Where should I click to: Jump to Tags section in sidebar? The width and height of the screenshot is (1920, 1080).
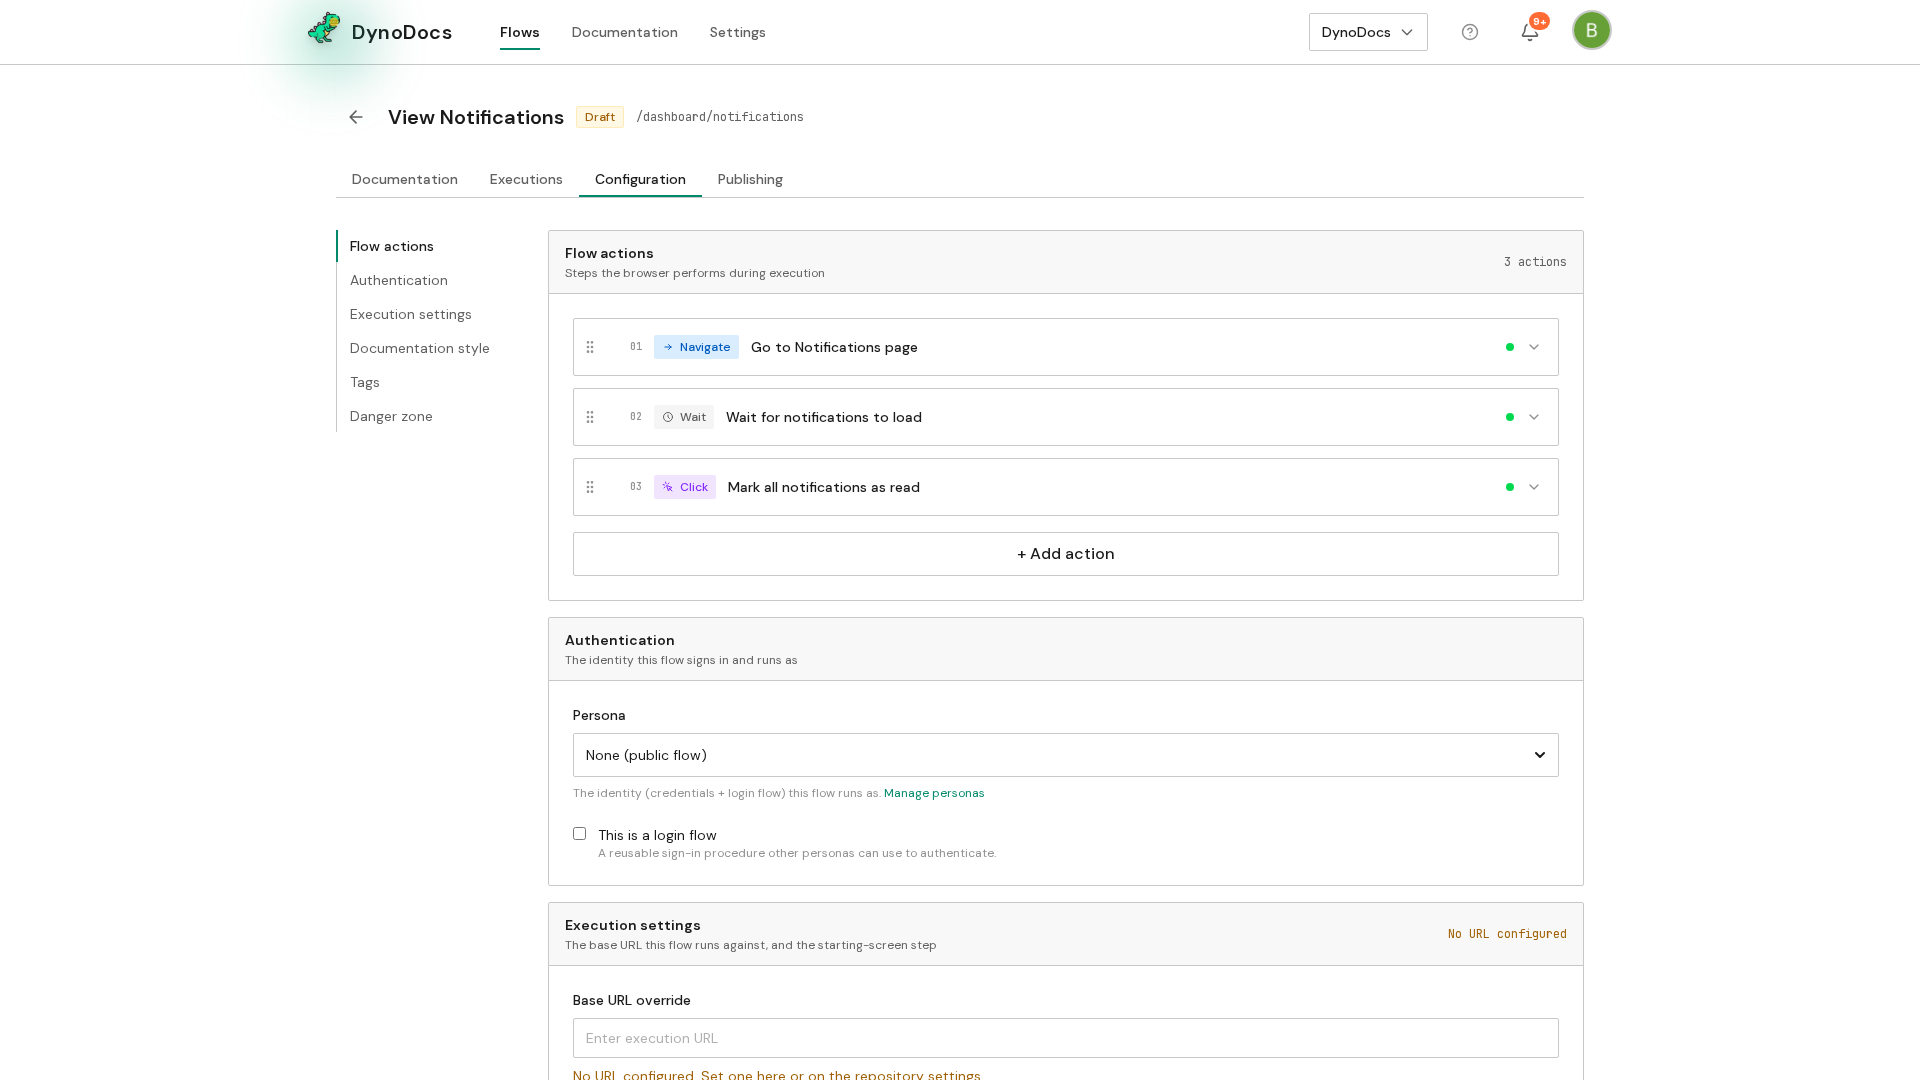coord(364,382)
